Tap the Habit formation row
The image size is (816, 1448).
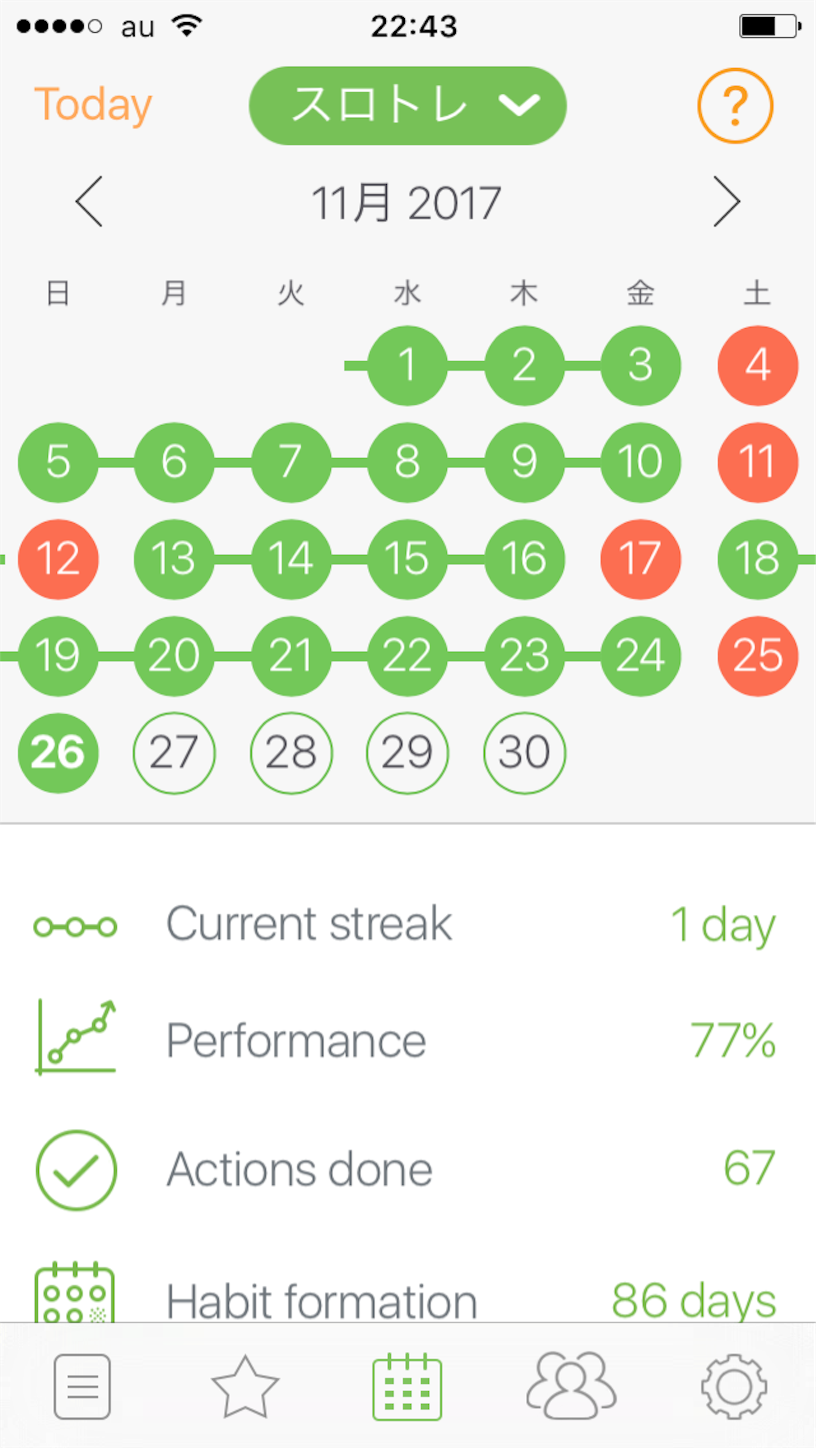407,1300
